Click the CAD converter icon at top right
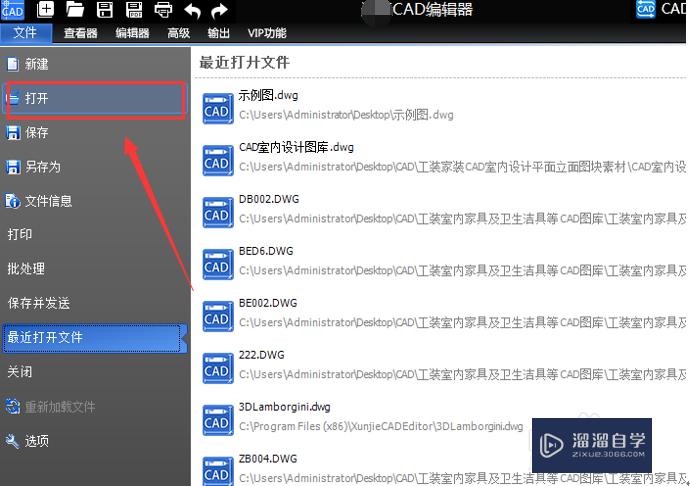Viewport: 690px width, 486px height. tap(646, 9)
